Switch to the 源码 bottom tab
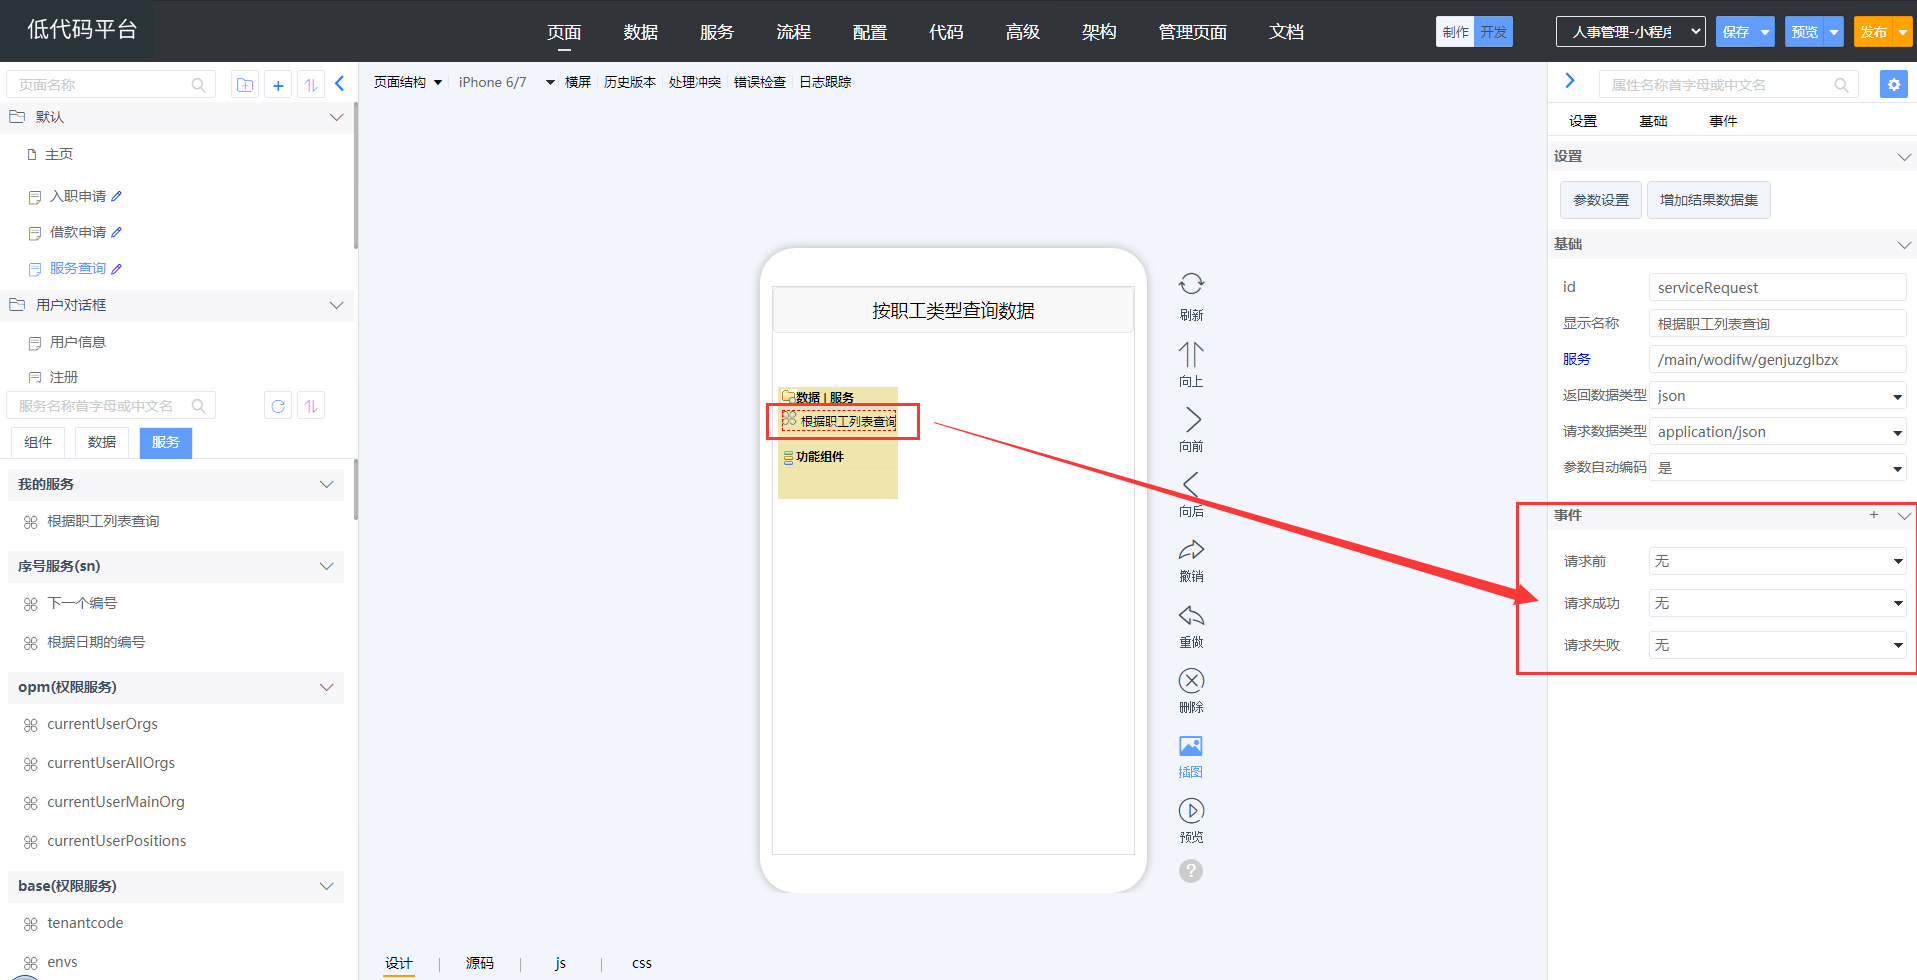Screen dimensions: 1917x980 pyautogui.click(x=479, y=963)
